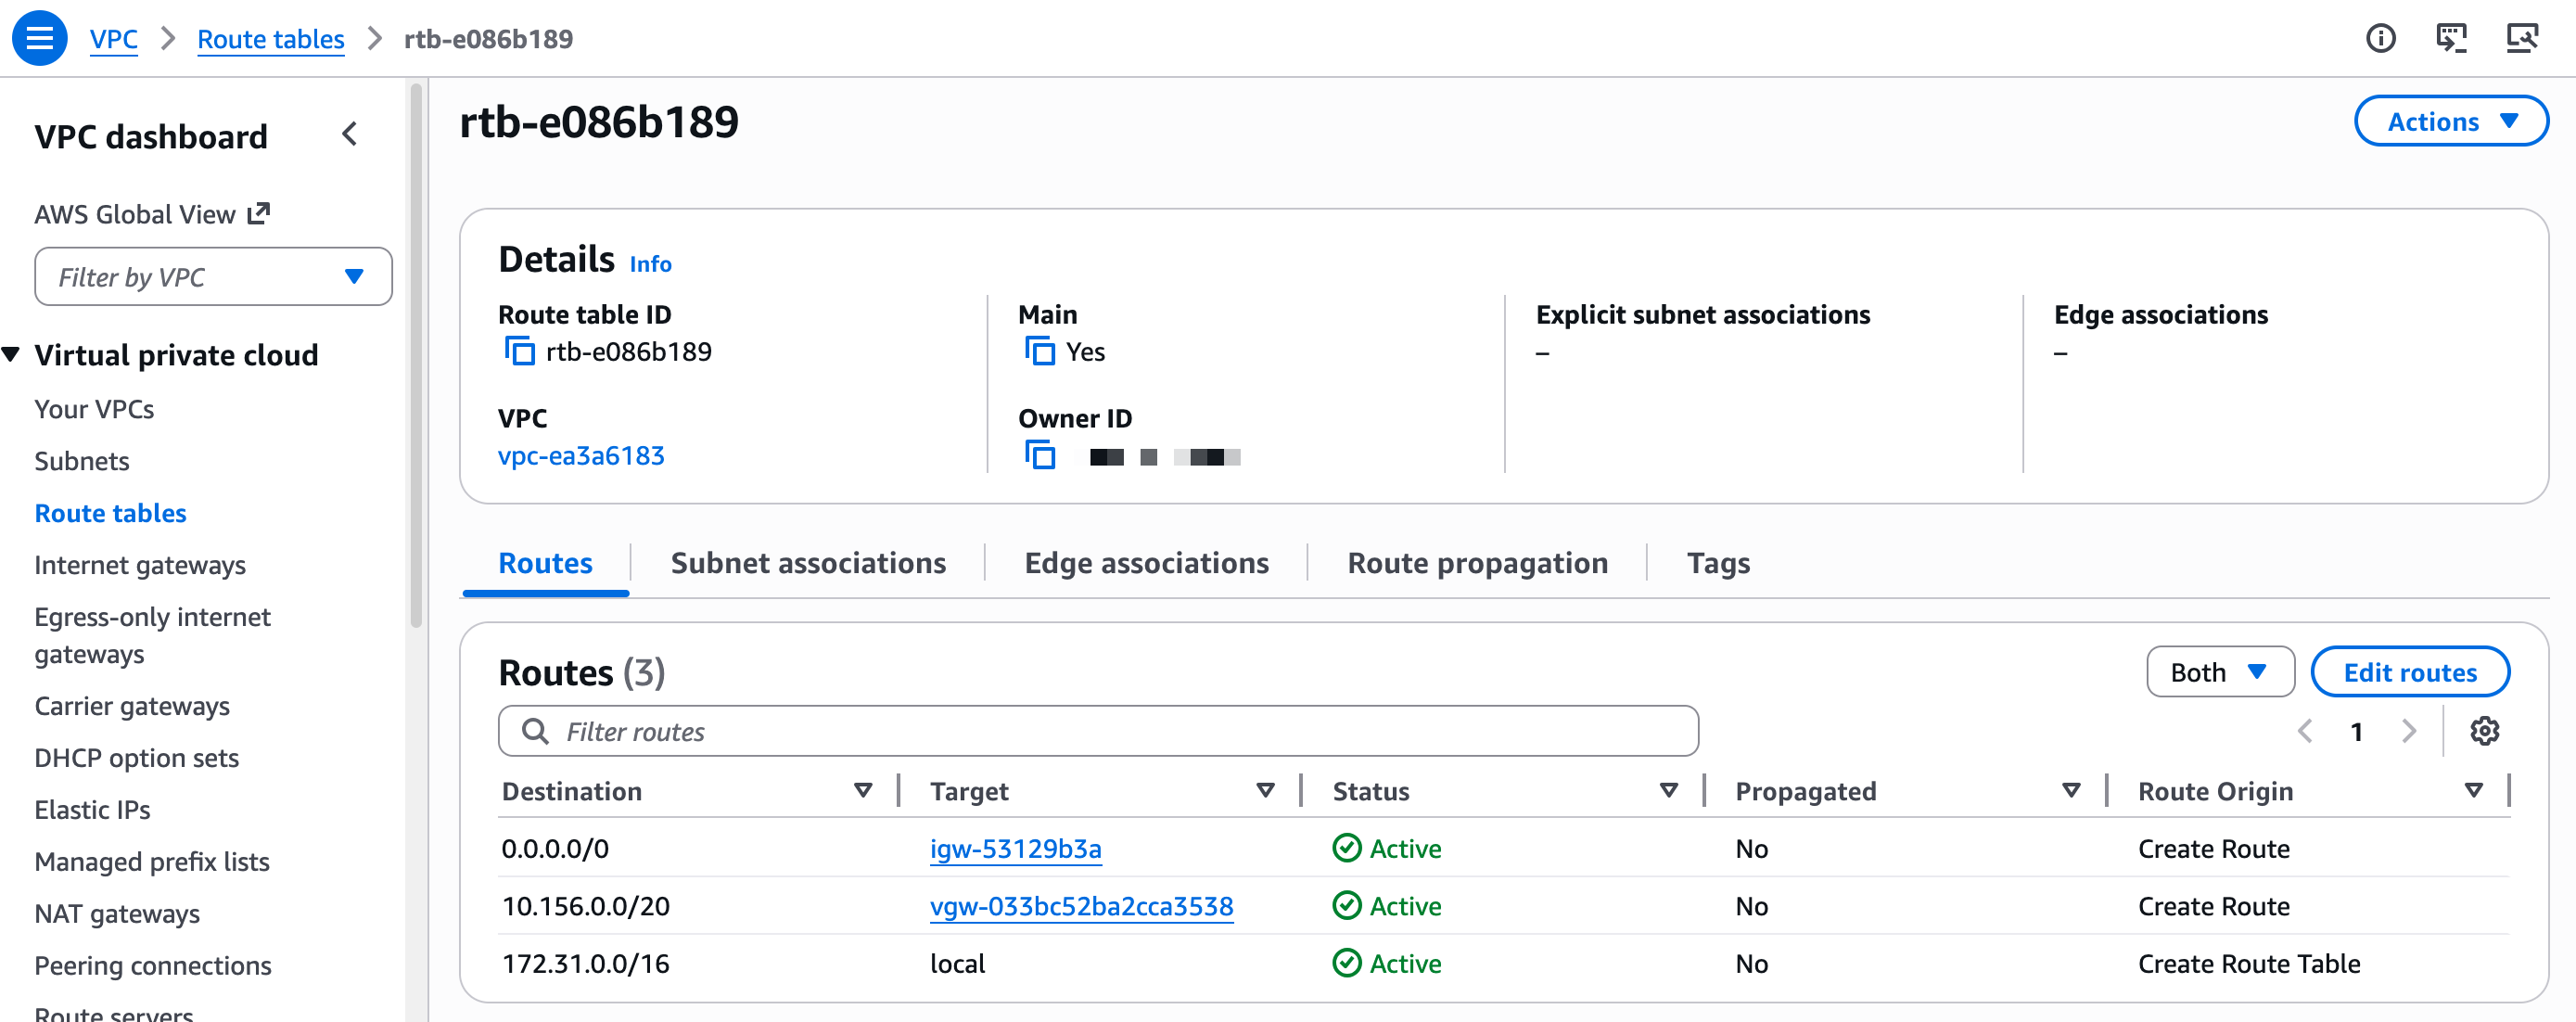The height and width of the screenshot is (1022, 2576).
Task: Copy the Main value Yes
Action: pyautogui.click(x=1039, y=351)
